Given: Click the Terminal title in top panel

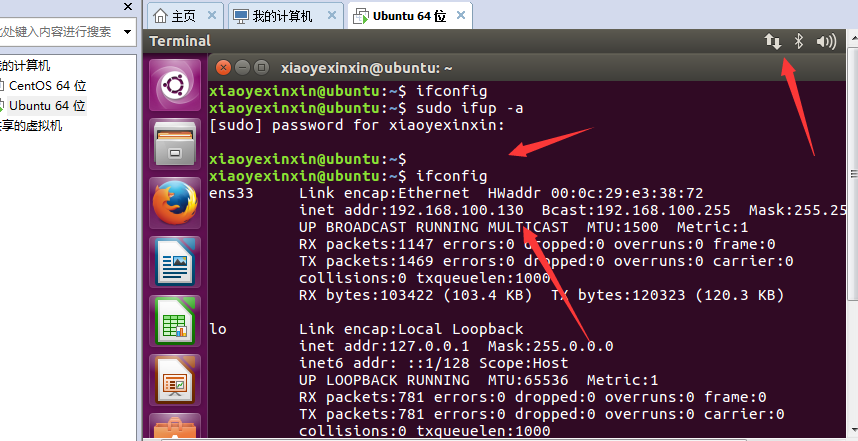Looking at the screenshot, I should tap(180, 41).
